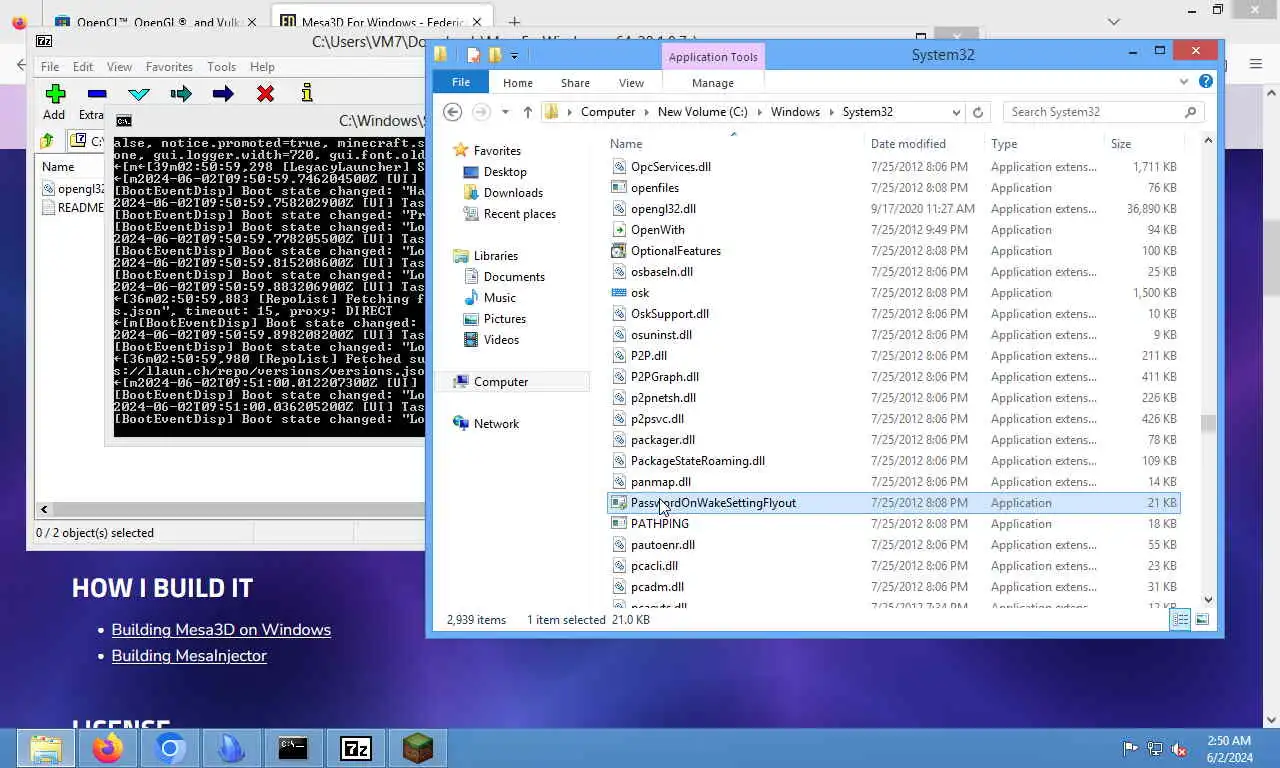
Task: Click the Explorer Help question icon
Action: [x=1206, y=82]
